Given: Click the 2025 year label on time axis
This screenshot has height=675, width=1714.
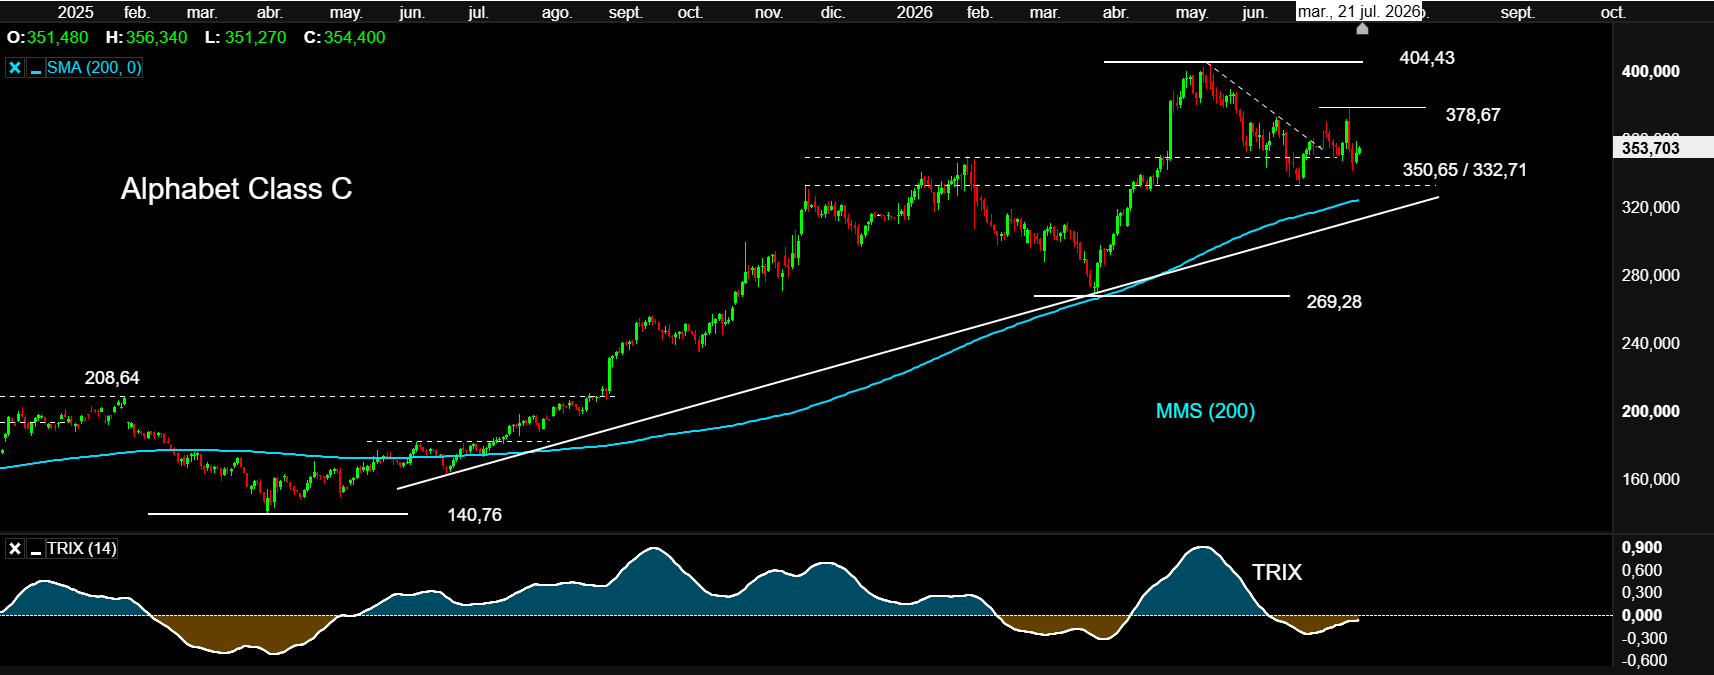Looking at the screenshot, I should pyautogui.click(x=75, y=12).
